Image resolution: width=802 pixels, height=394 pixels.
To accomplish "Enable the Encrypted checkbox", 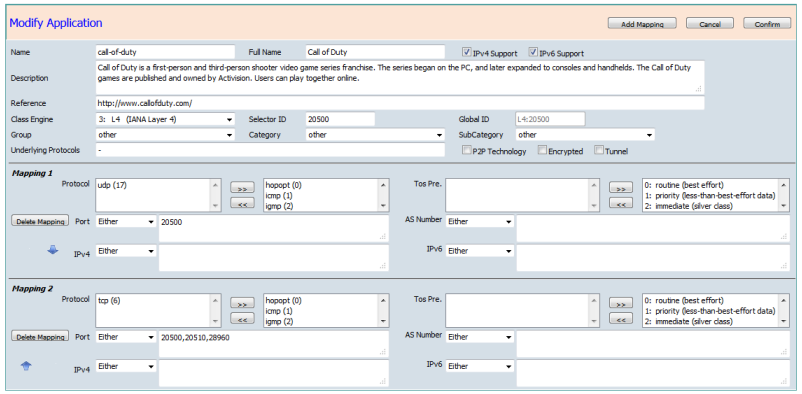I will coord(542,150).
